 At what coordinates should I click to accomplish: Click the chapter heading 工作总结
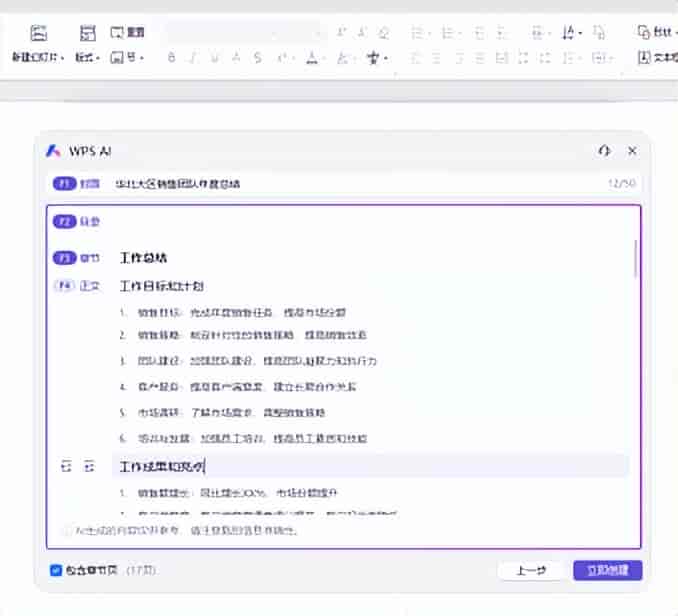144,258
